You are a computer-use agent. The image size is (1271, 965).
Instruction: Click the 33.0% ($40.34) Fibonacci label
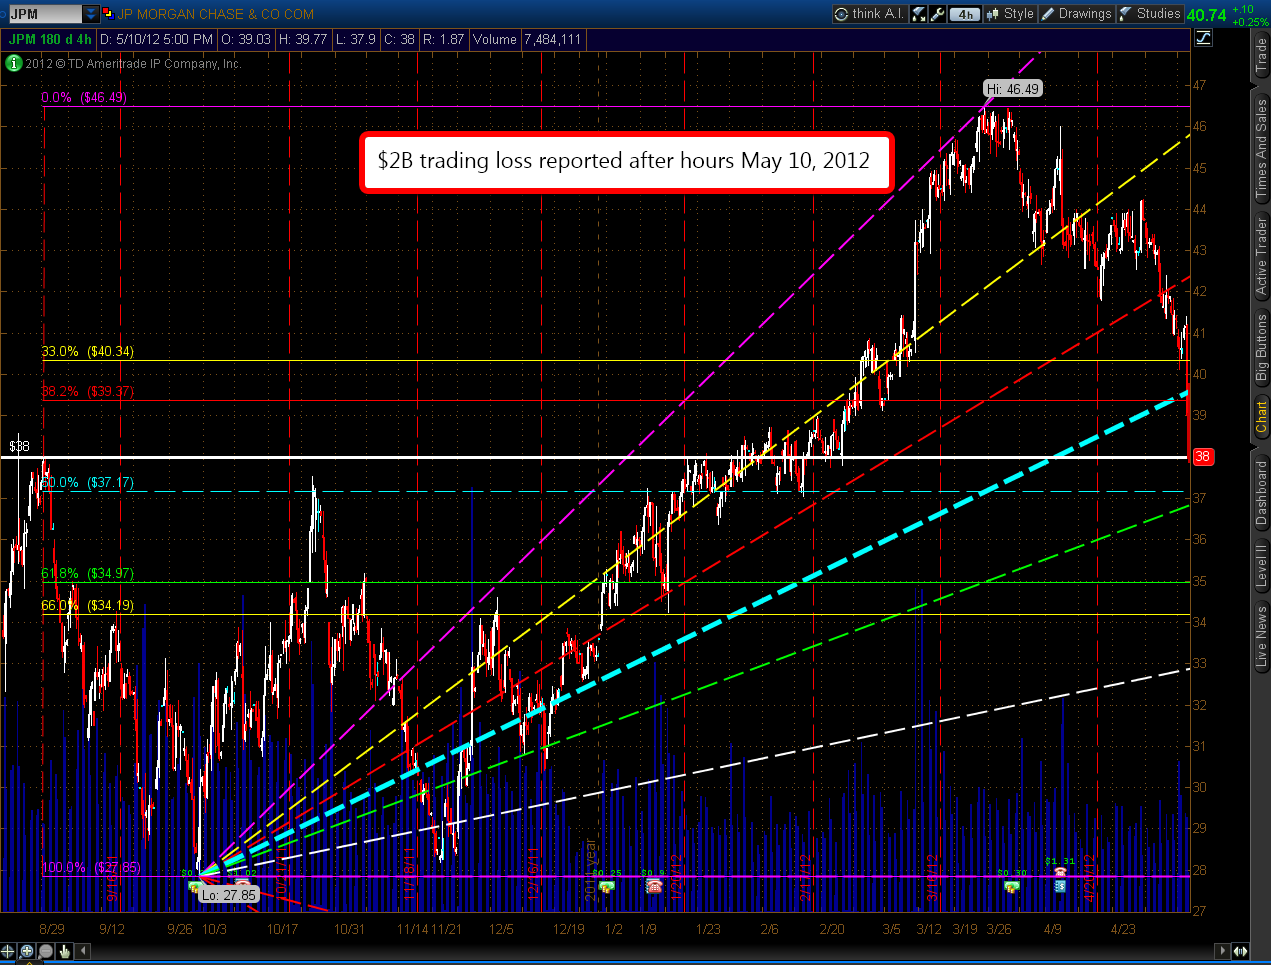tap(87, 351)
